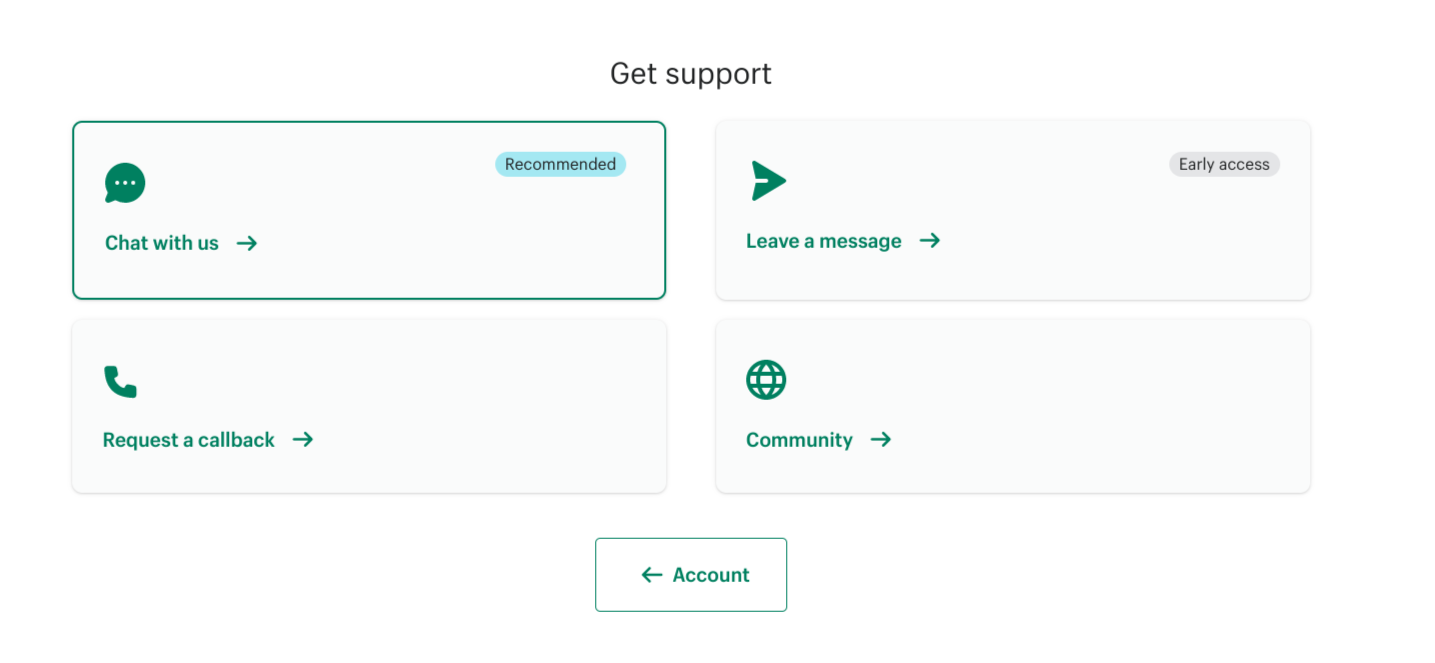Click arrow next to Request a callback

coord(303,440)
